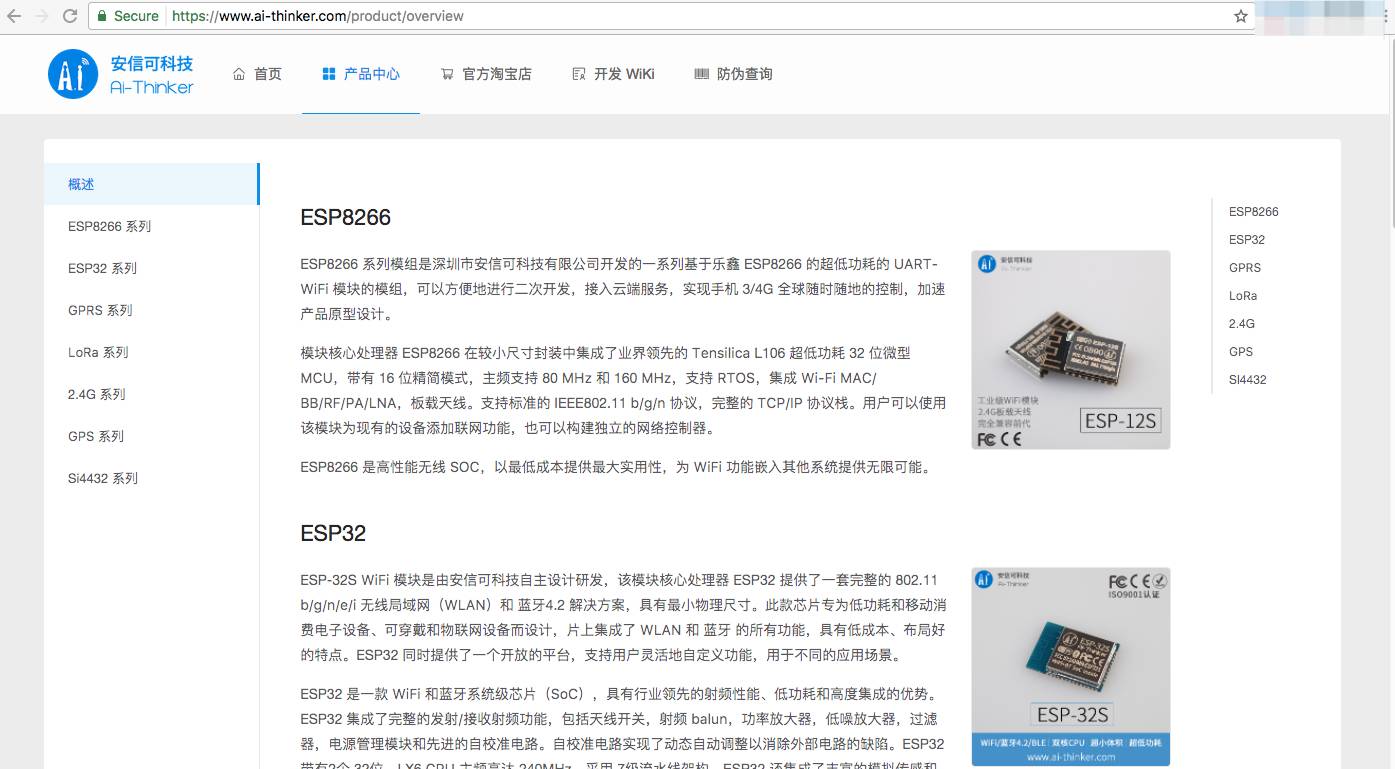Jump to 2.4G in the right anchor list

pos(1242,324)
